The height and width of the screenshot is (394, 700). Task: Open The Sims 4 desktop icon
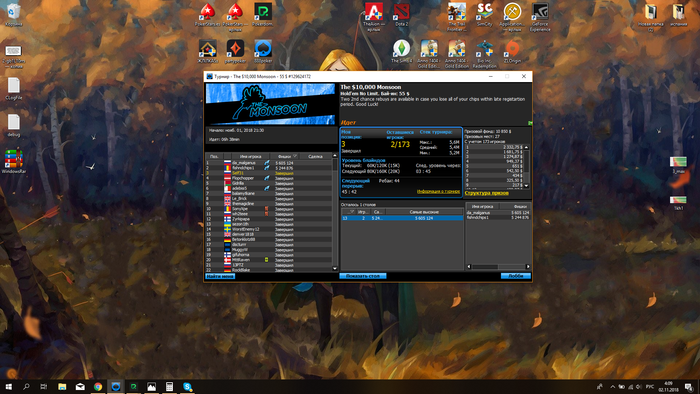pos(401,51)
